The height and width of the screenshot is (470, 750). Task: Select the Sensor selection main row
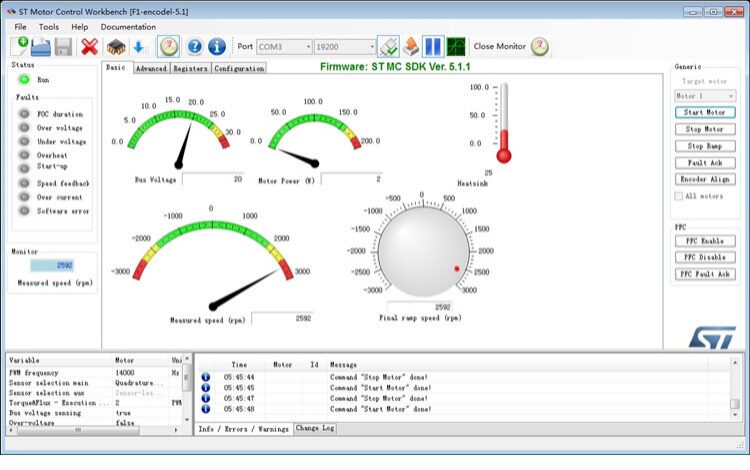tap(94, 383)
